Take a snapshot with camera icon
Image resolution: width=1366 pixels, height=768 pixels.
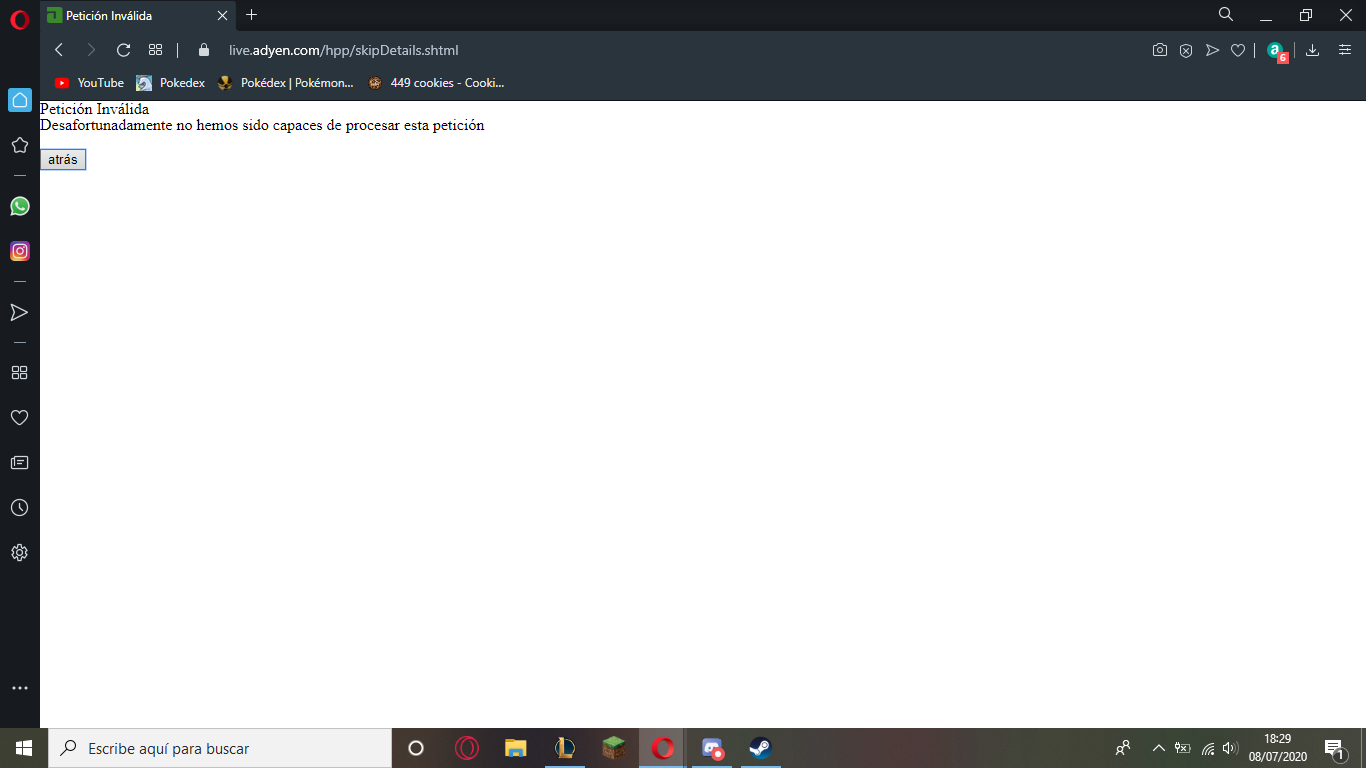(1160, 50)
